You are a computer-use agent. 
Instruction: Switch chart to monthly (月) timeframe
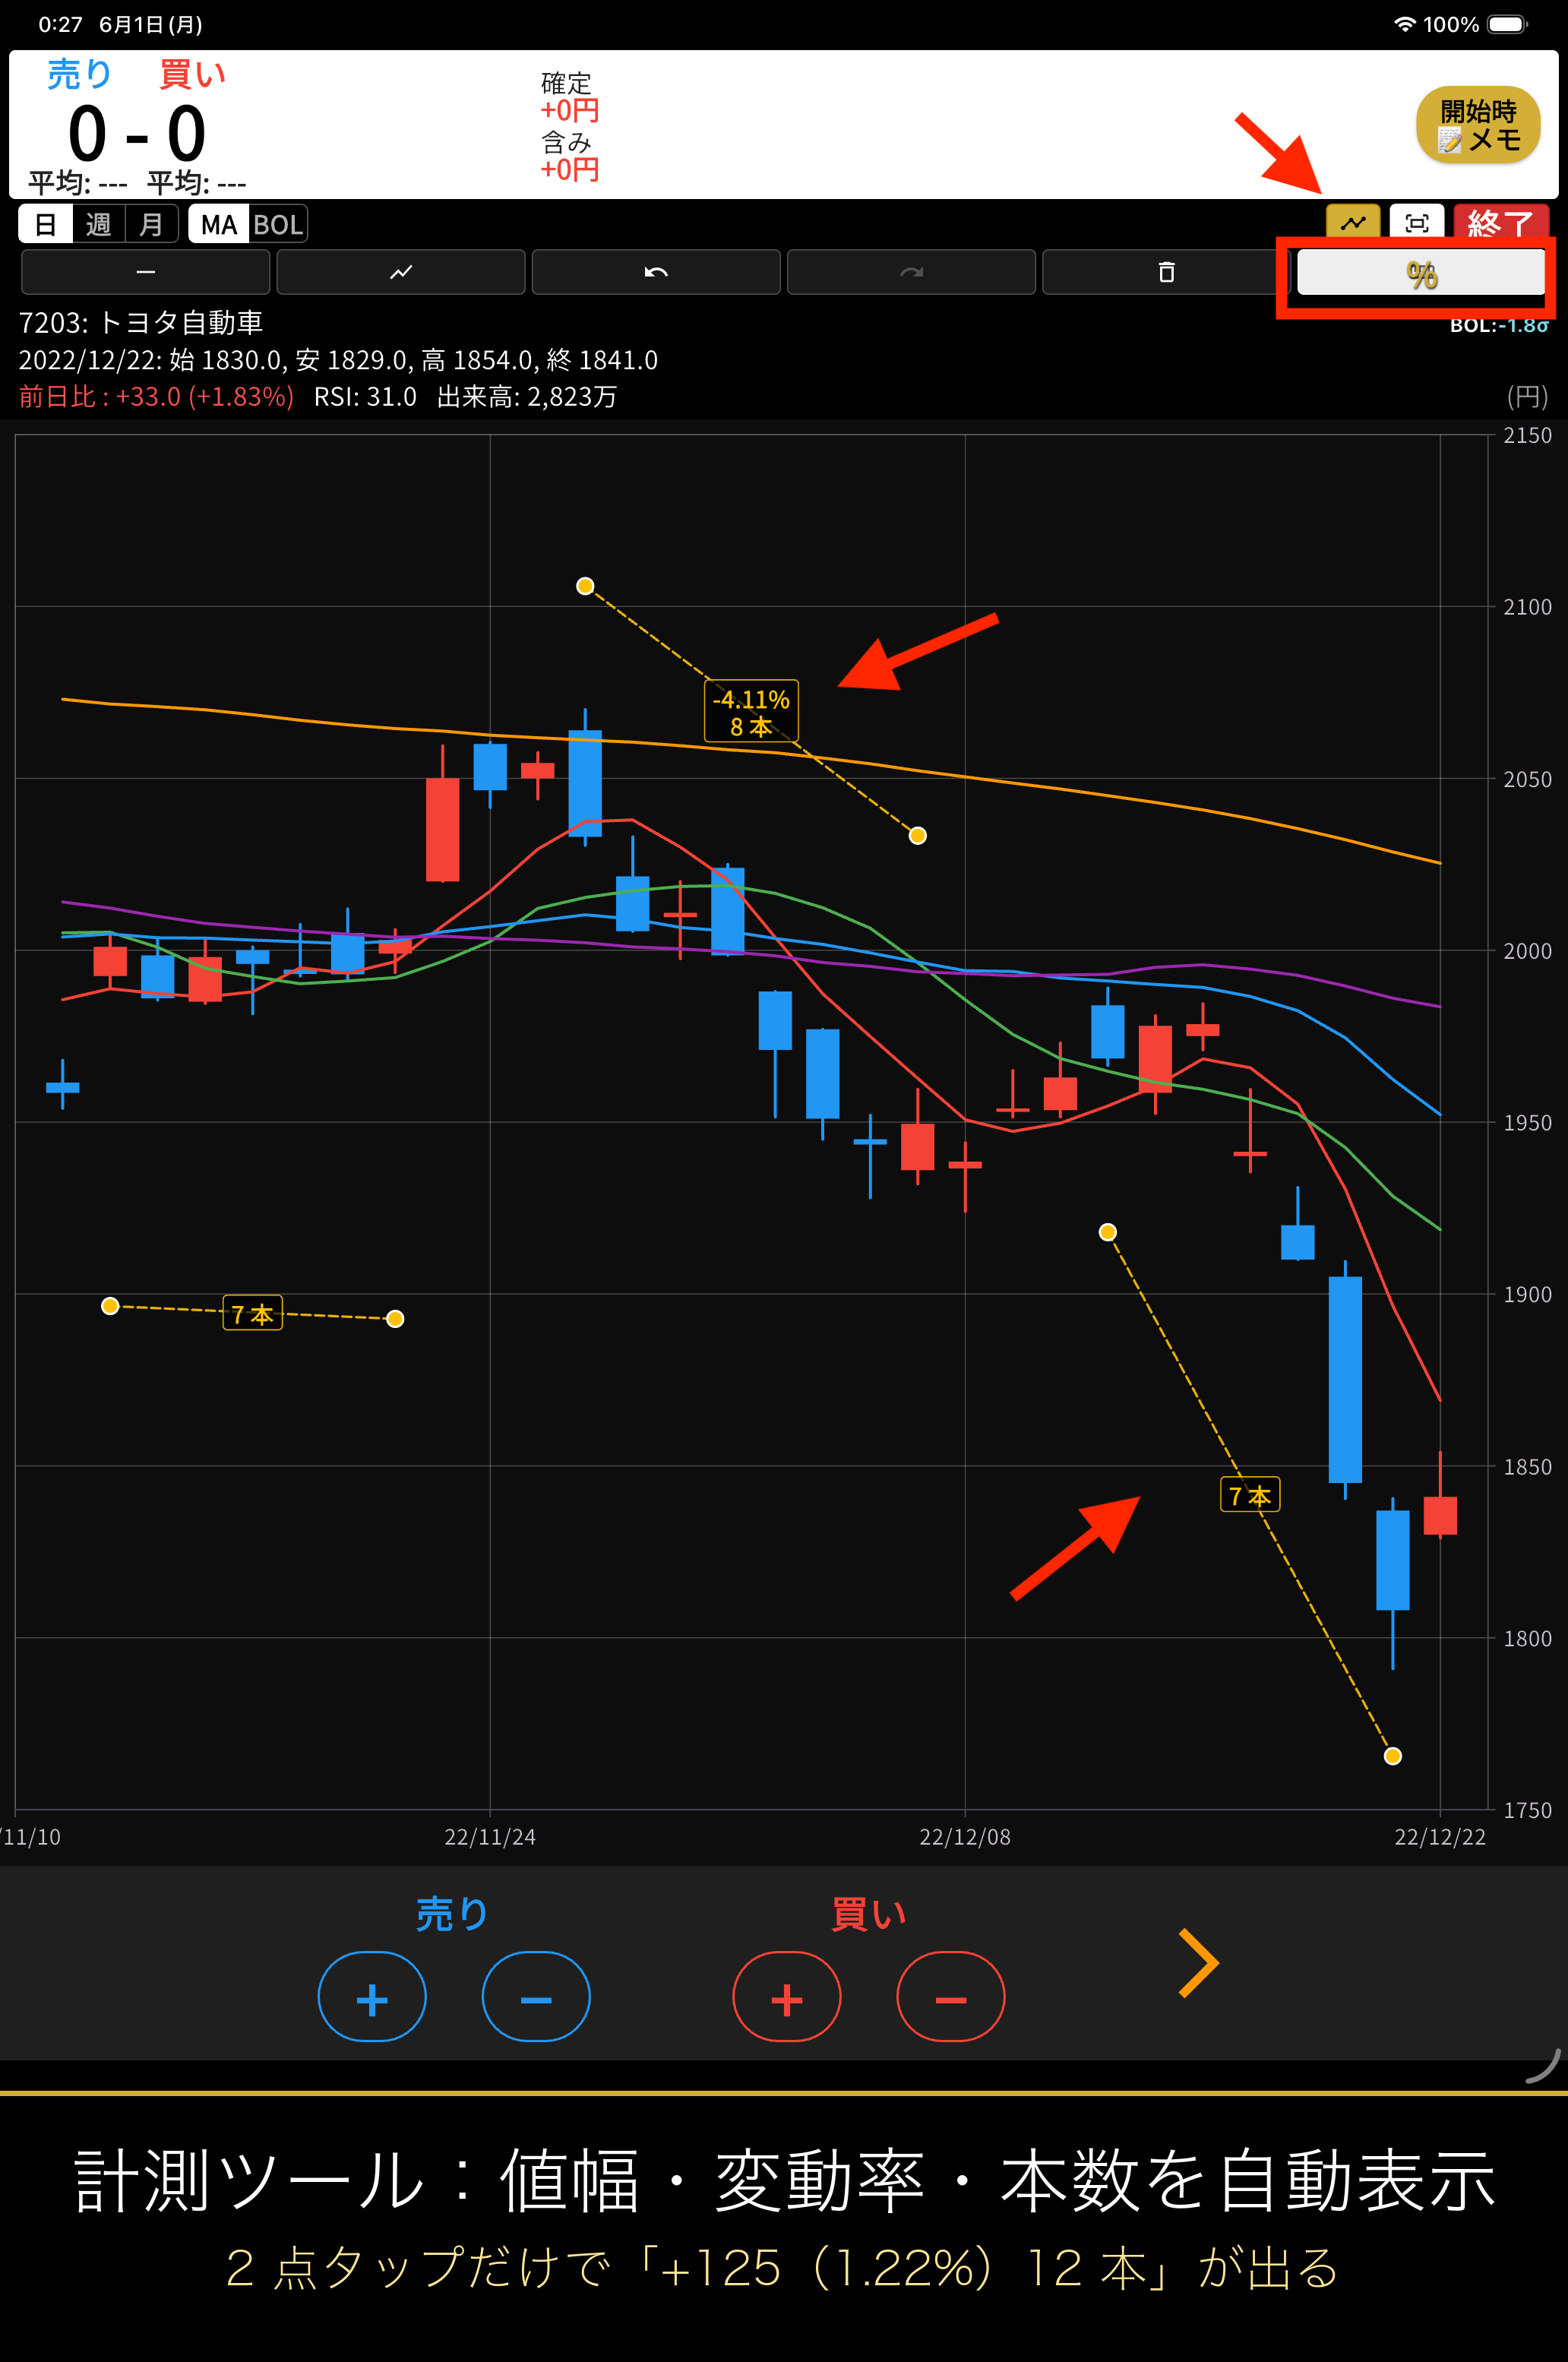[x=151, y=224]
